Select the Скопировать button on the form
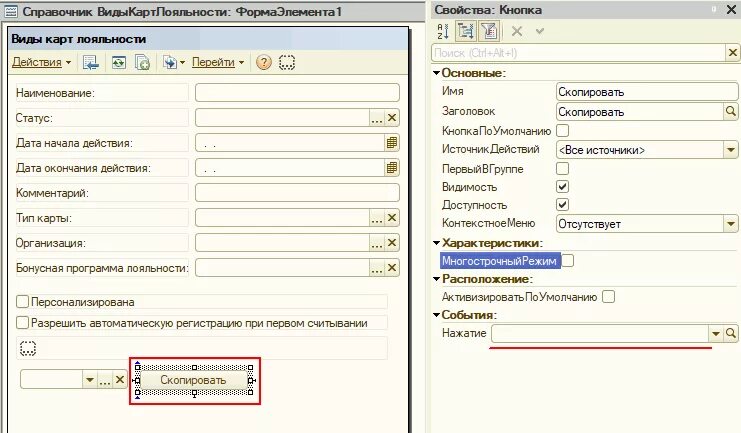741x433 pixels. coord(193,380)
